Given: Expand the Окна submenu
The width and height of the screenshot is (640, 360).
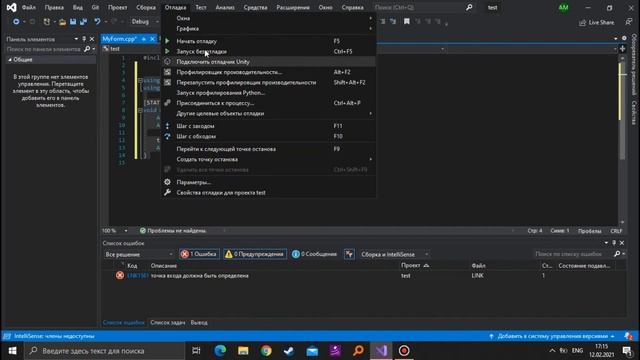Looking at the screenshot, I should [x=269, y=18].
